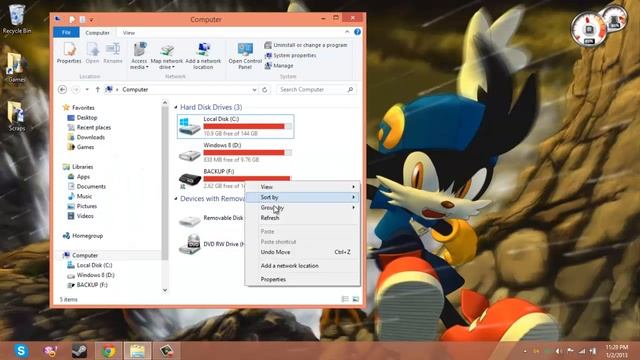
Task: Select the Removable Disk icon
Action: pos(189,220)
